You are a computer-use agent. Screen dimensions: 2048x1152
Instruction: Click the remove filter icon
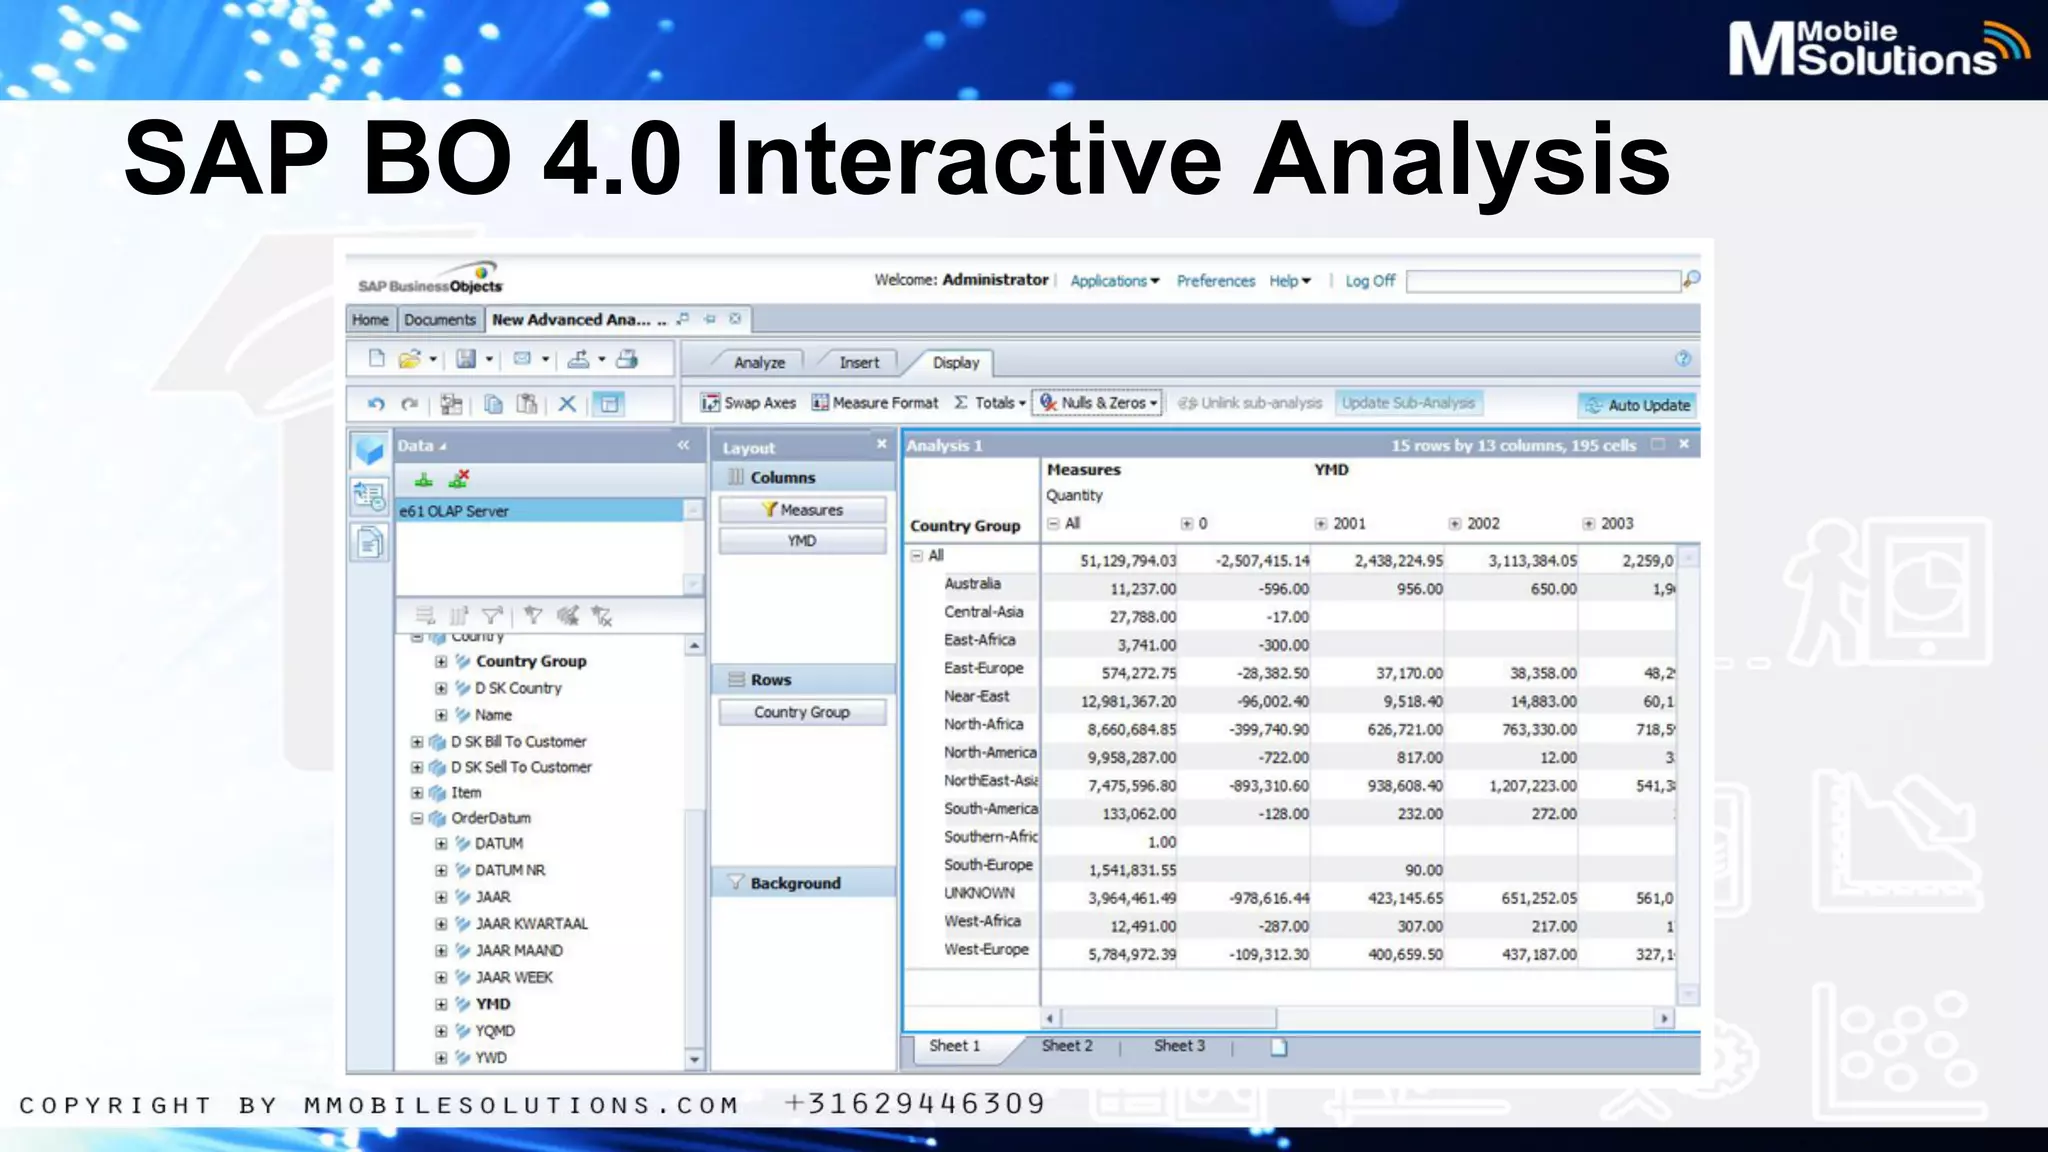(x=601, y=615)
